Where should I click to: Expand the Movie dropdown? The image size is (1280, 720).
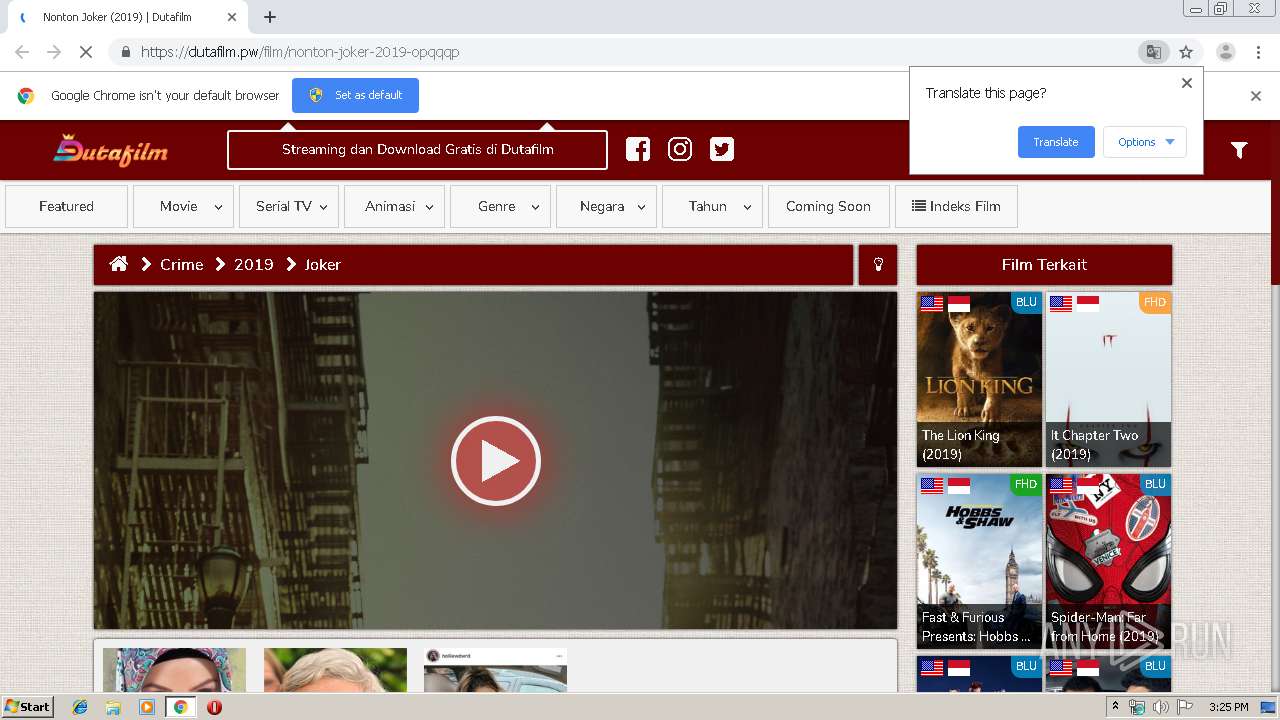pos(183,206)
